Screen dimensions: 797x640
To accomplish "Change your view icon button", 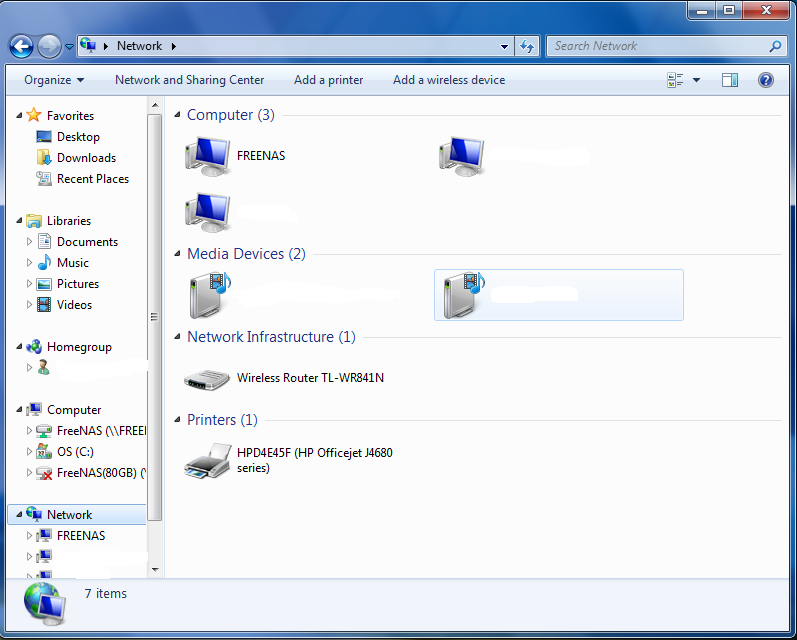I will click(x=675, y=80).
